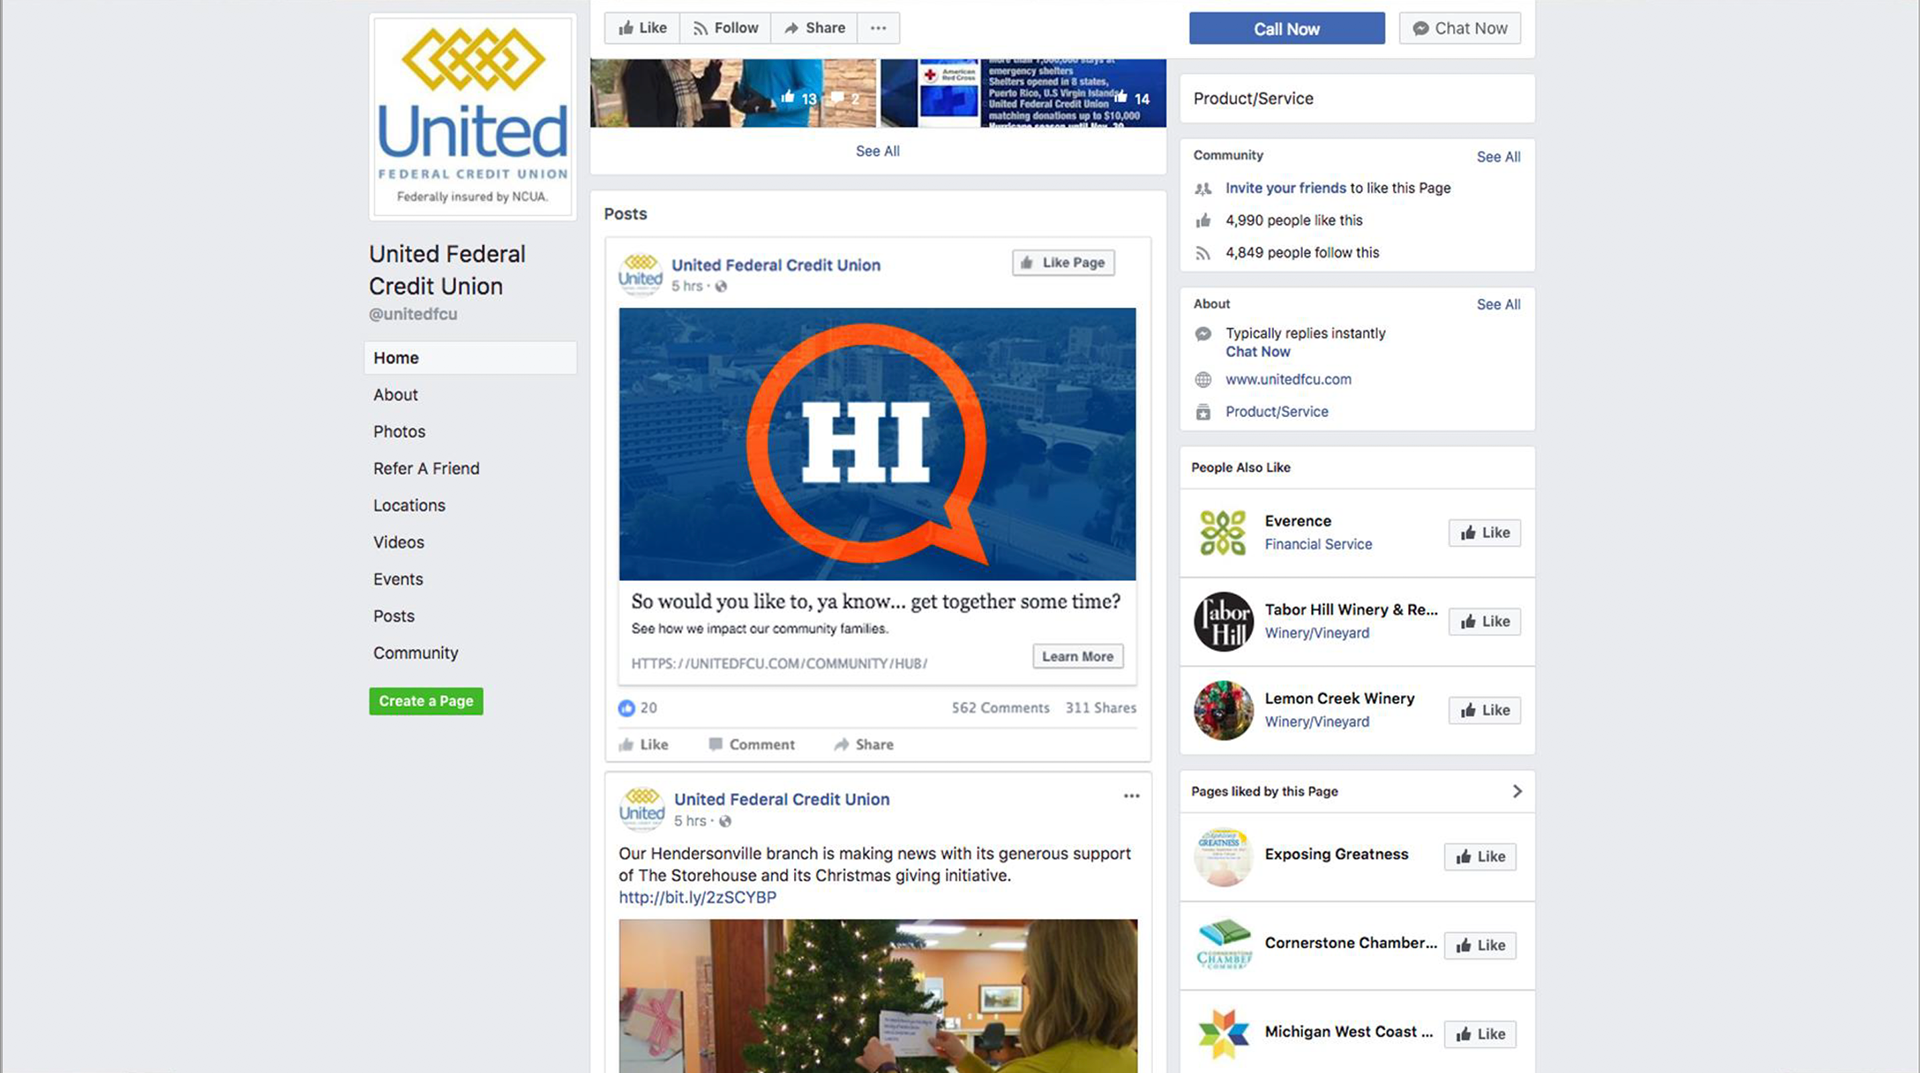
Task: Click the Everence page logo
Action: 1223,532
